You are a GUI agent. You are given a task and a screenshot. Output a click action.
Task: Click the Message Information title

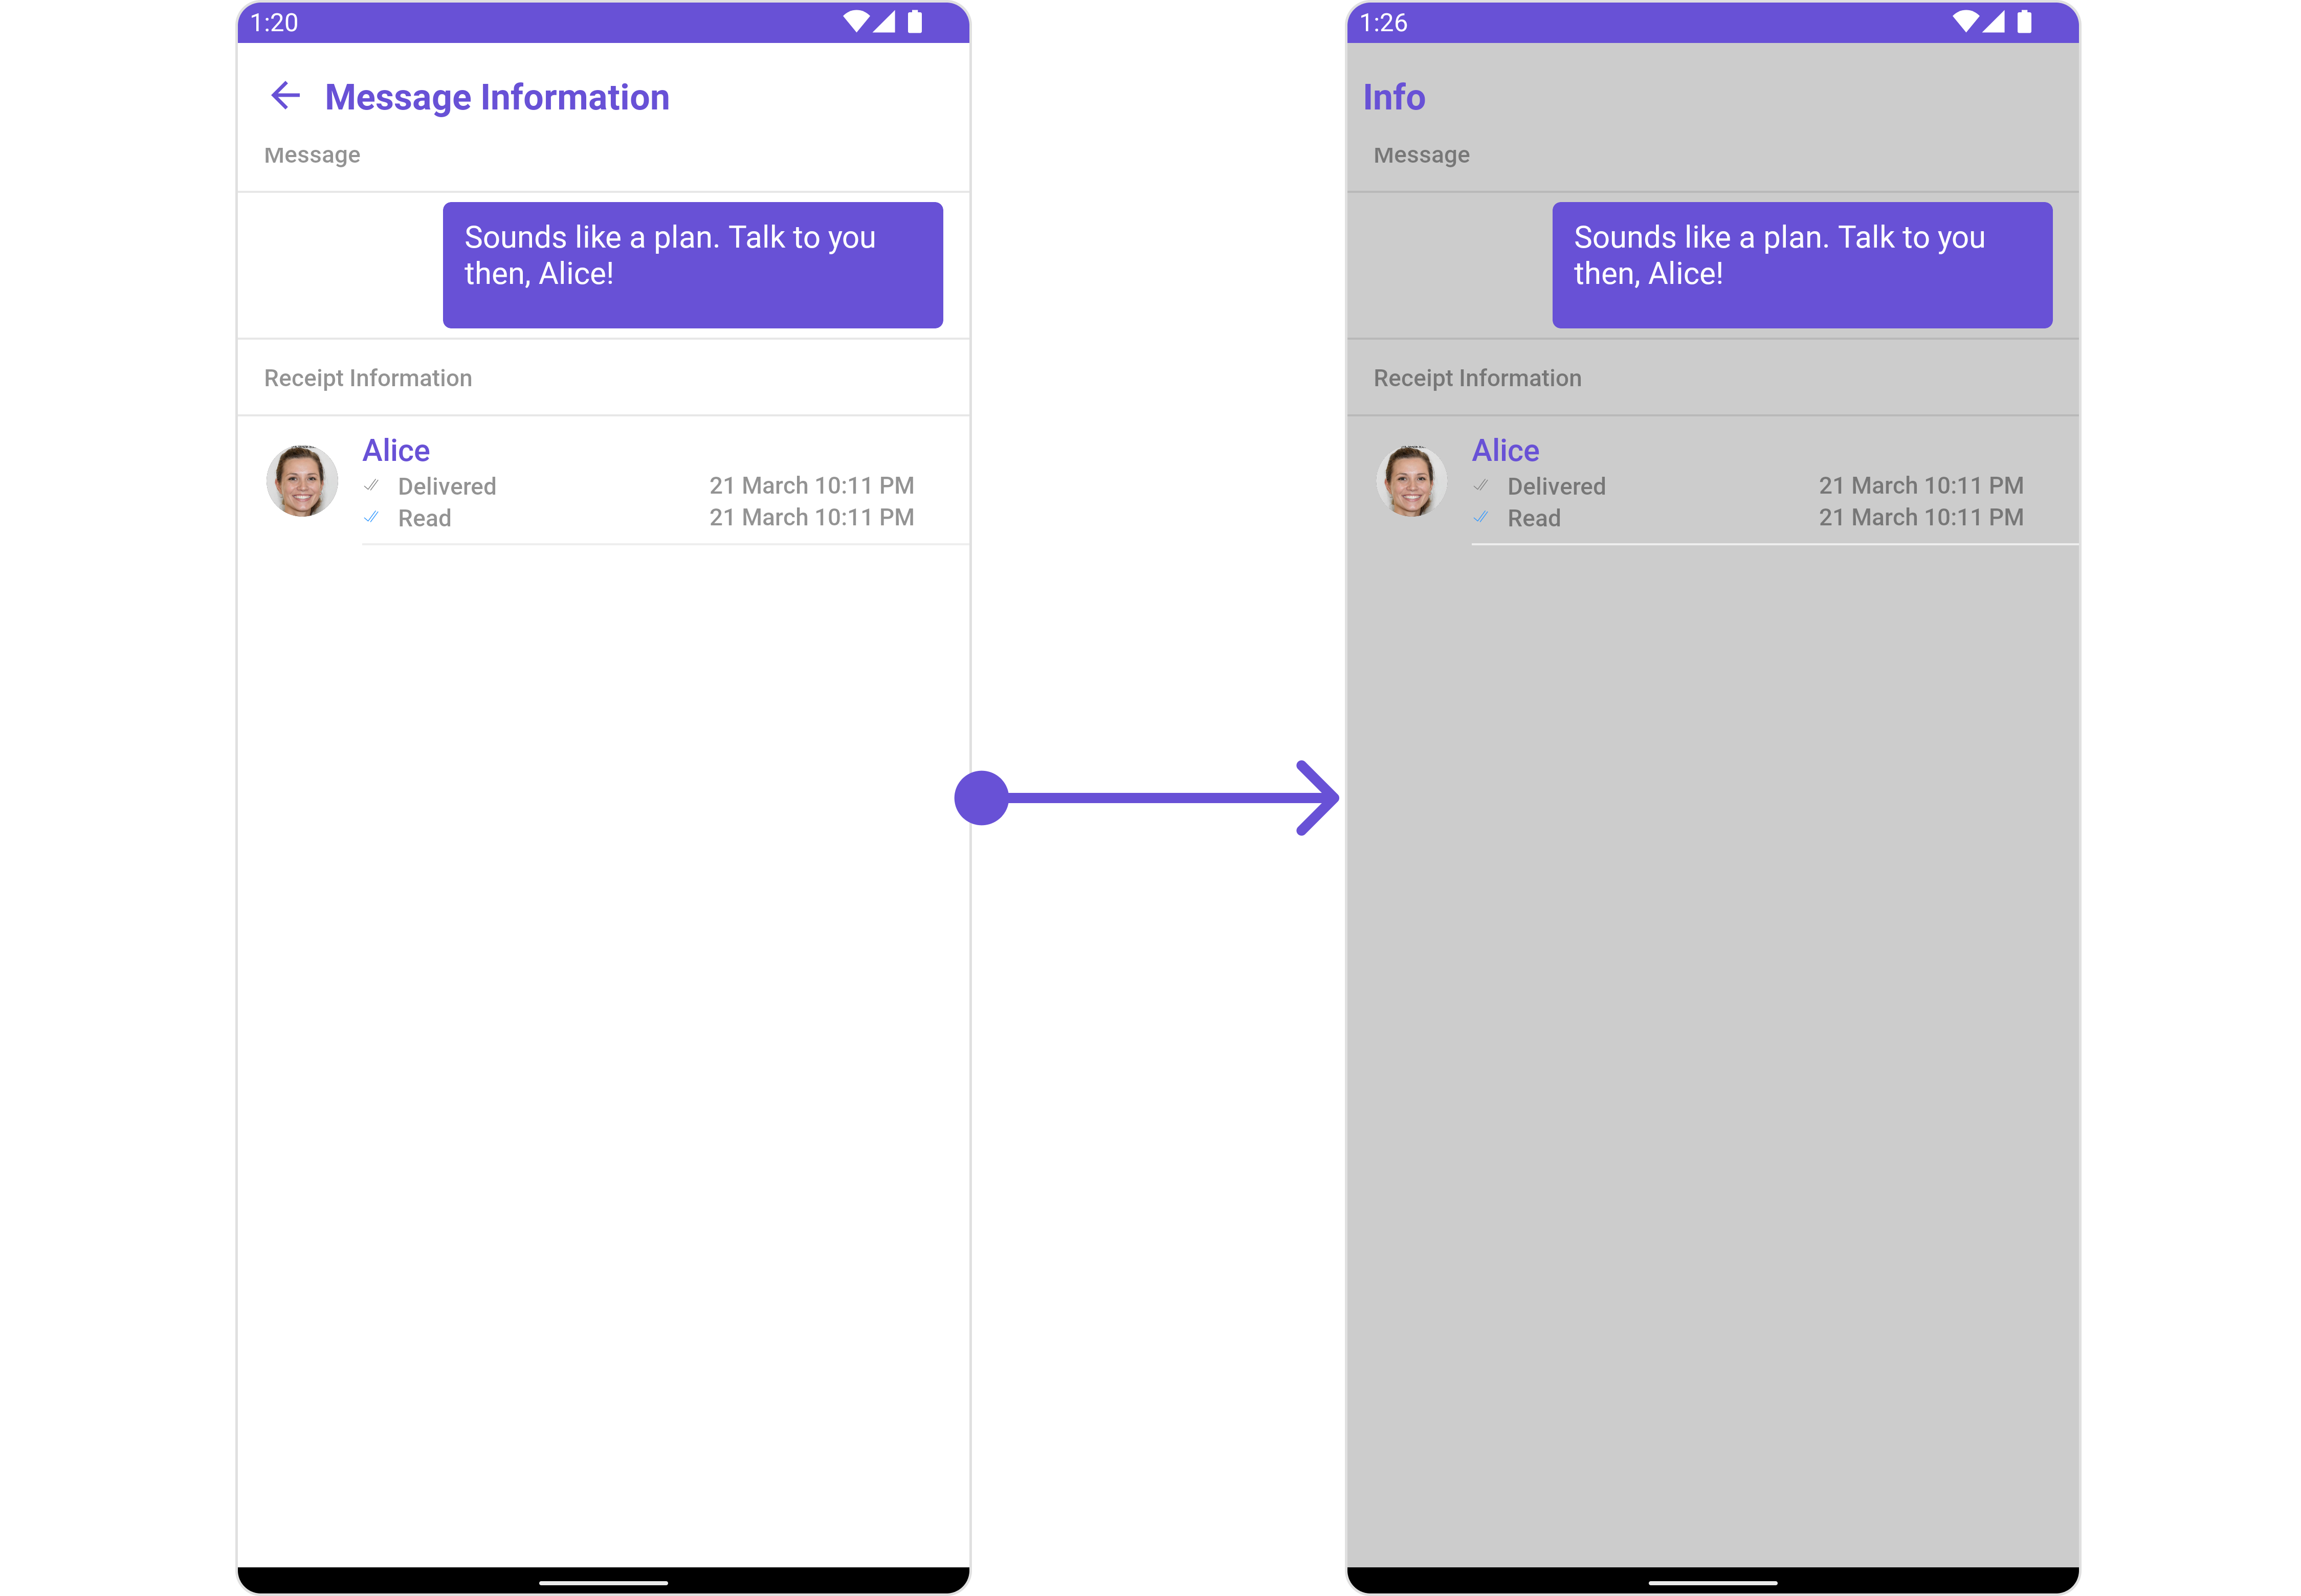[497, 97]
